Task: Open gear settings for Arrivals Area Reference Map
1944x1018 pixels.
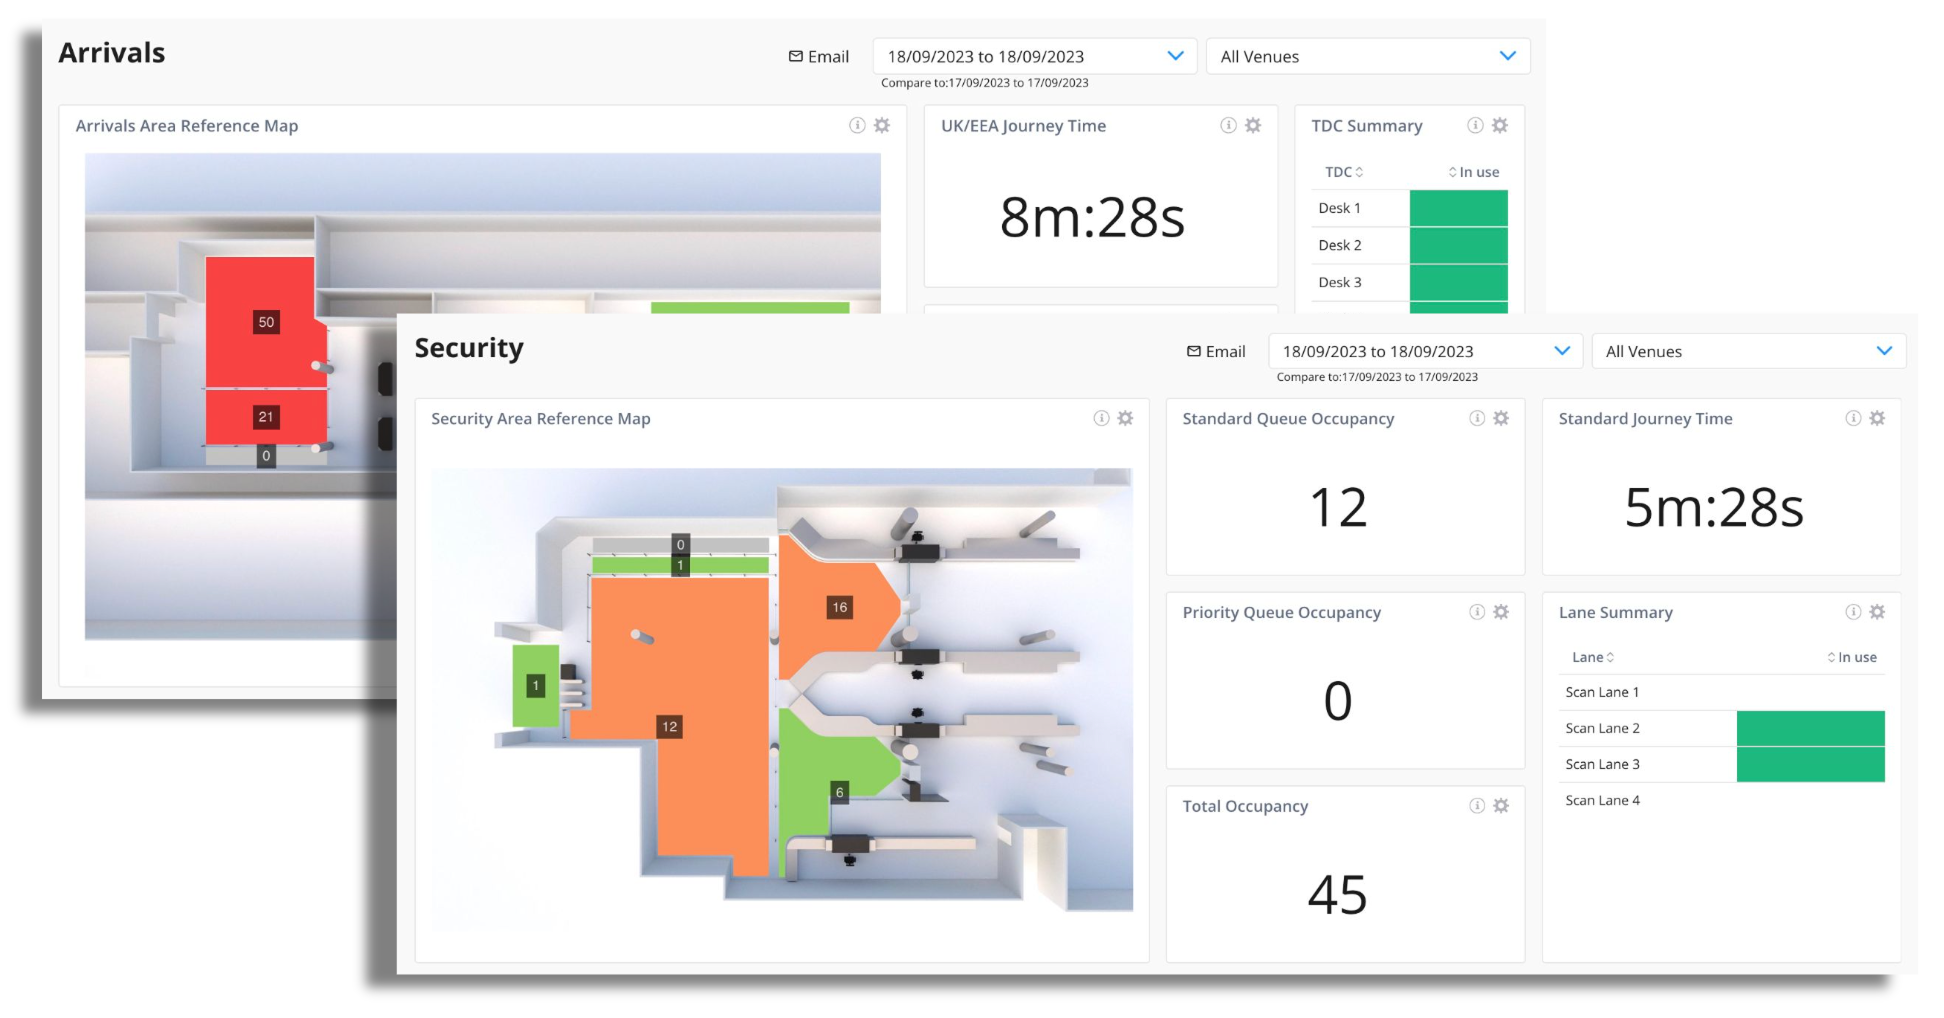Action: [x=882, y=125]
